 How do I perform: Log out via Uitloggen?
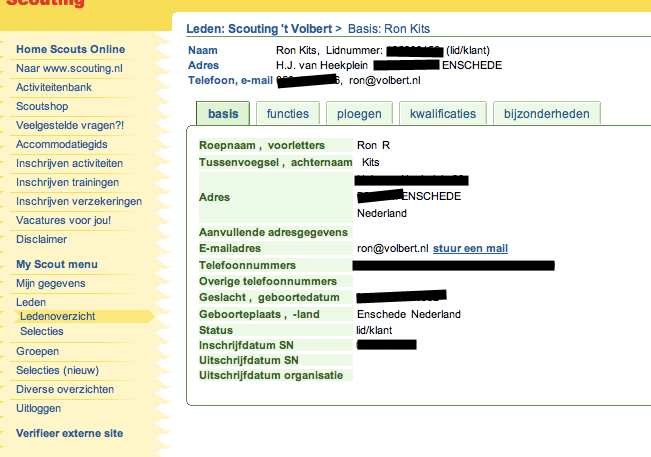click(x=38, y=408)
